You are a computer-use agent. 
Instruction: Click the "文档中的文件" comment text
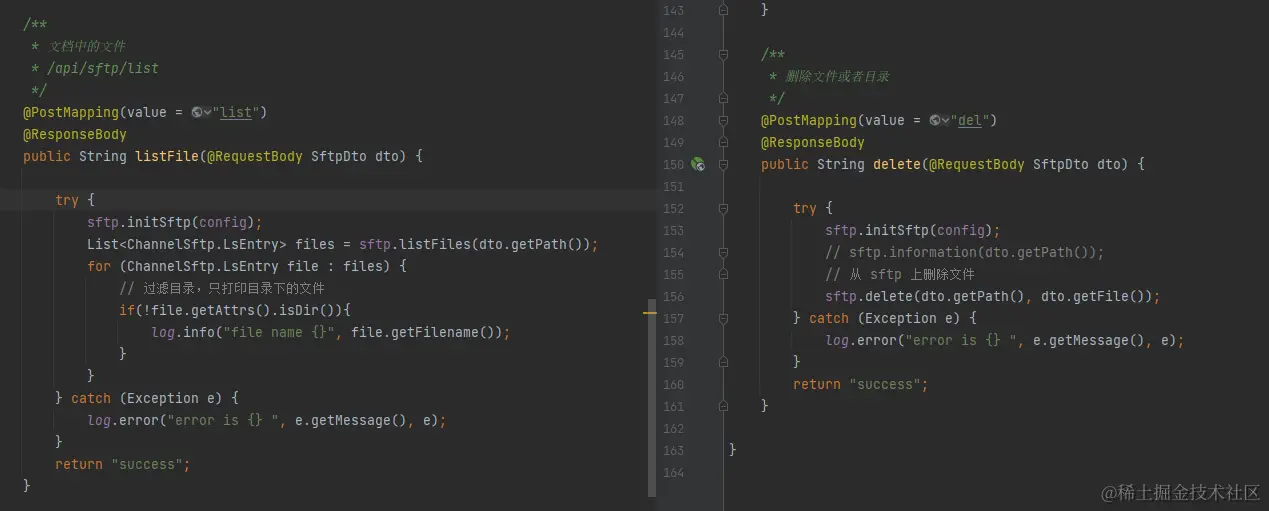tap(87, 46)
